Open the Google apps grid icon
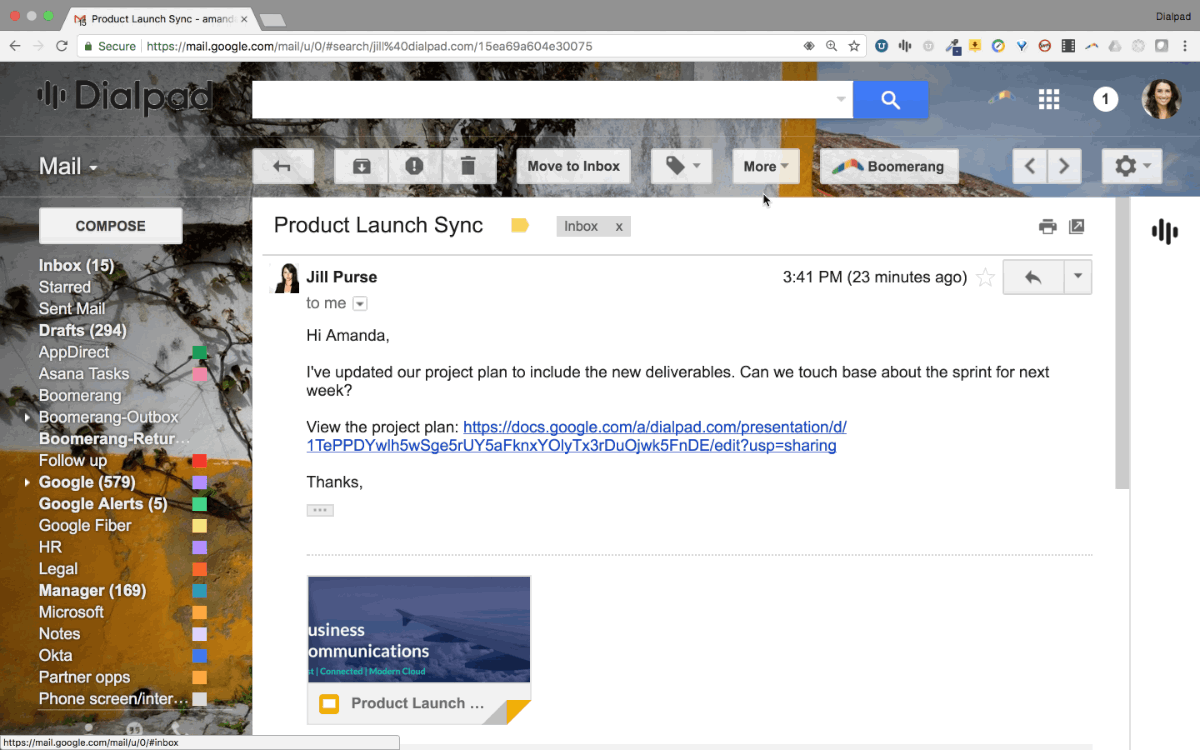Screen dimensions: 1200x750 (1048, 99)
